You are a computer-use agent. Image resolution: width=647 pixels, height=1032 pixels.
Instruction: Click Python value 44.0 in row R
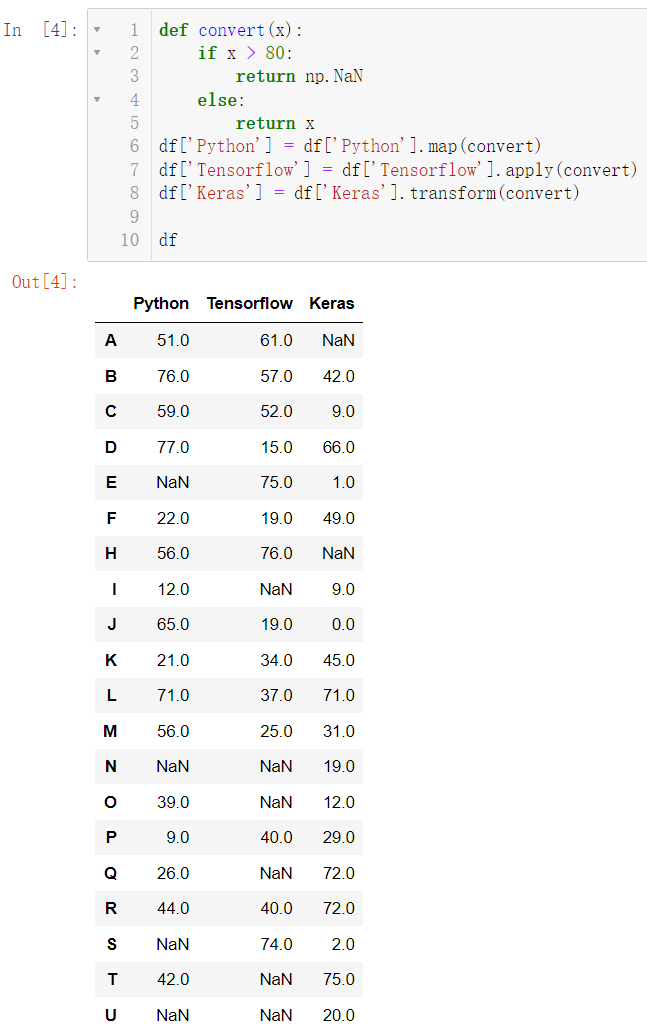click(173, 908)
